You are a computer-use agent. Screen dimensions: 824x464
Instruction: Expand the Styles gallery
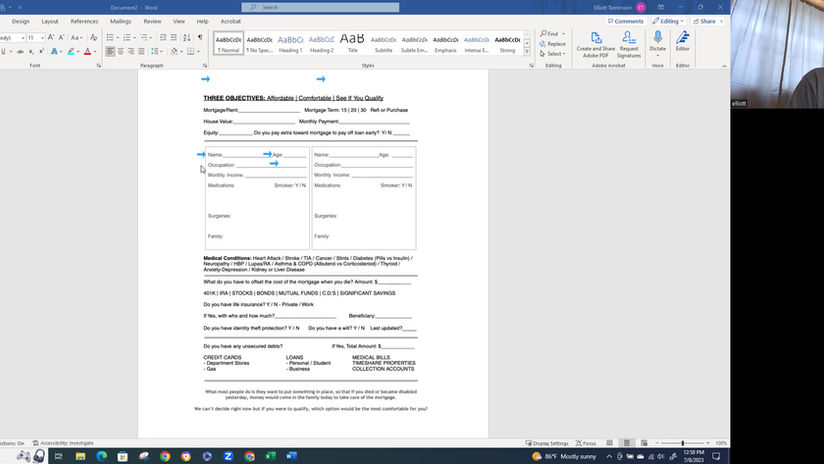point(527,51)
